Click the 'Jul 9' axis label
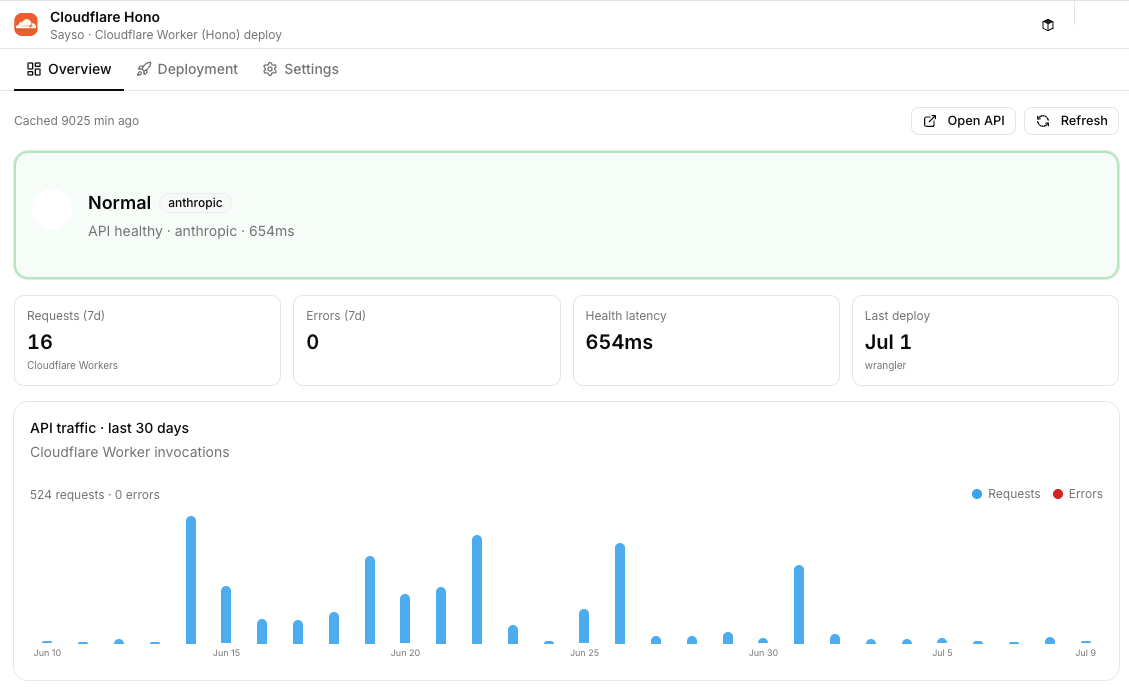This screenshot has height=694, width=1129. (x=1086, y=653)
